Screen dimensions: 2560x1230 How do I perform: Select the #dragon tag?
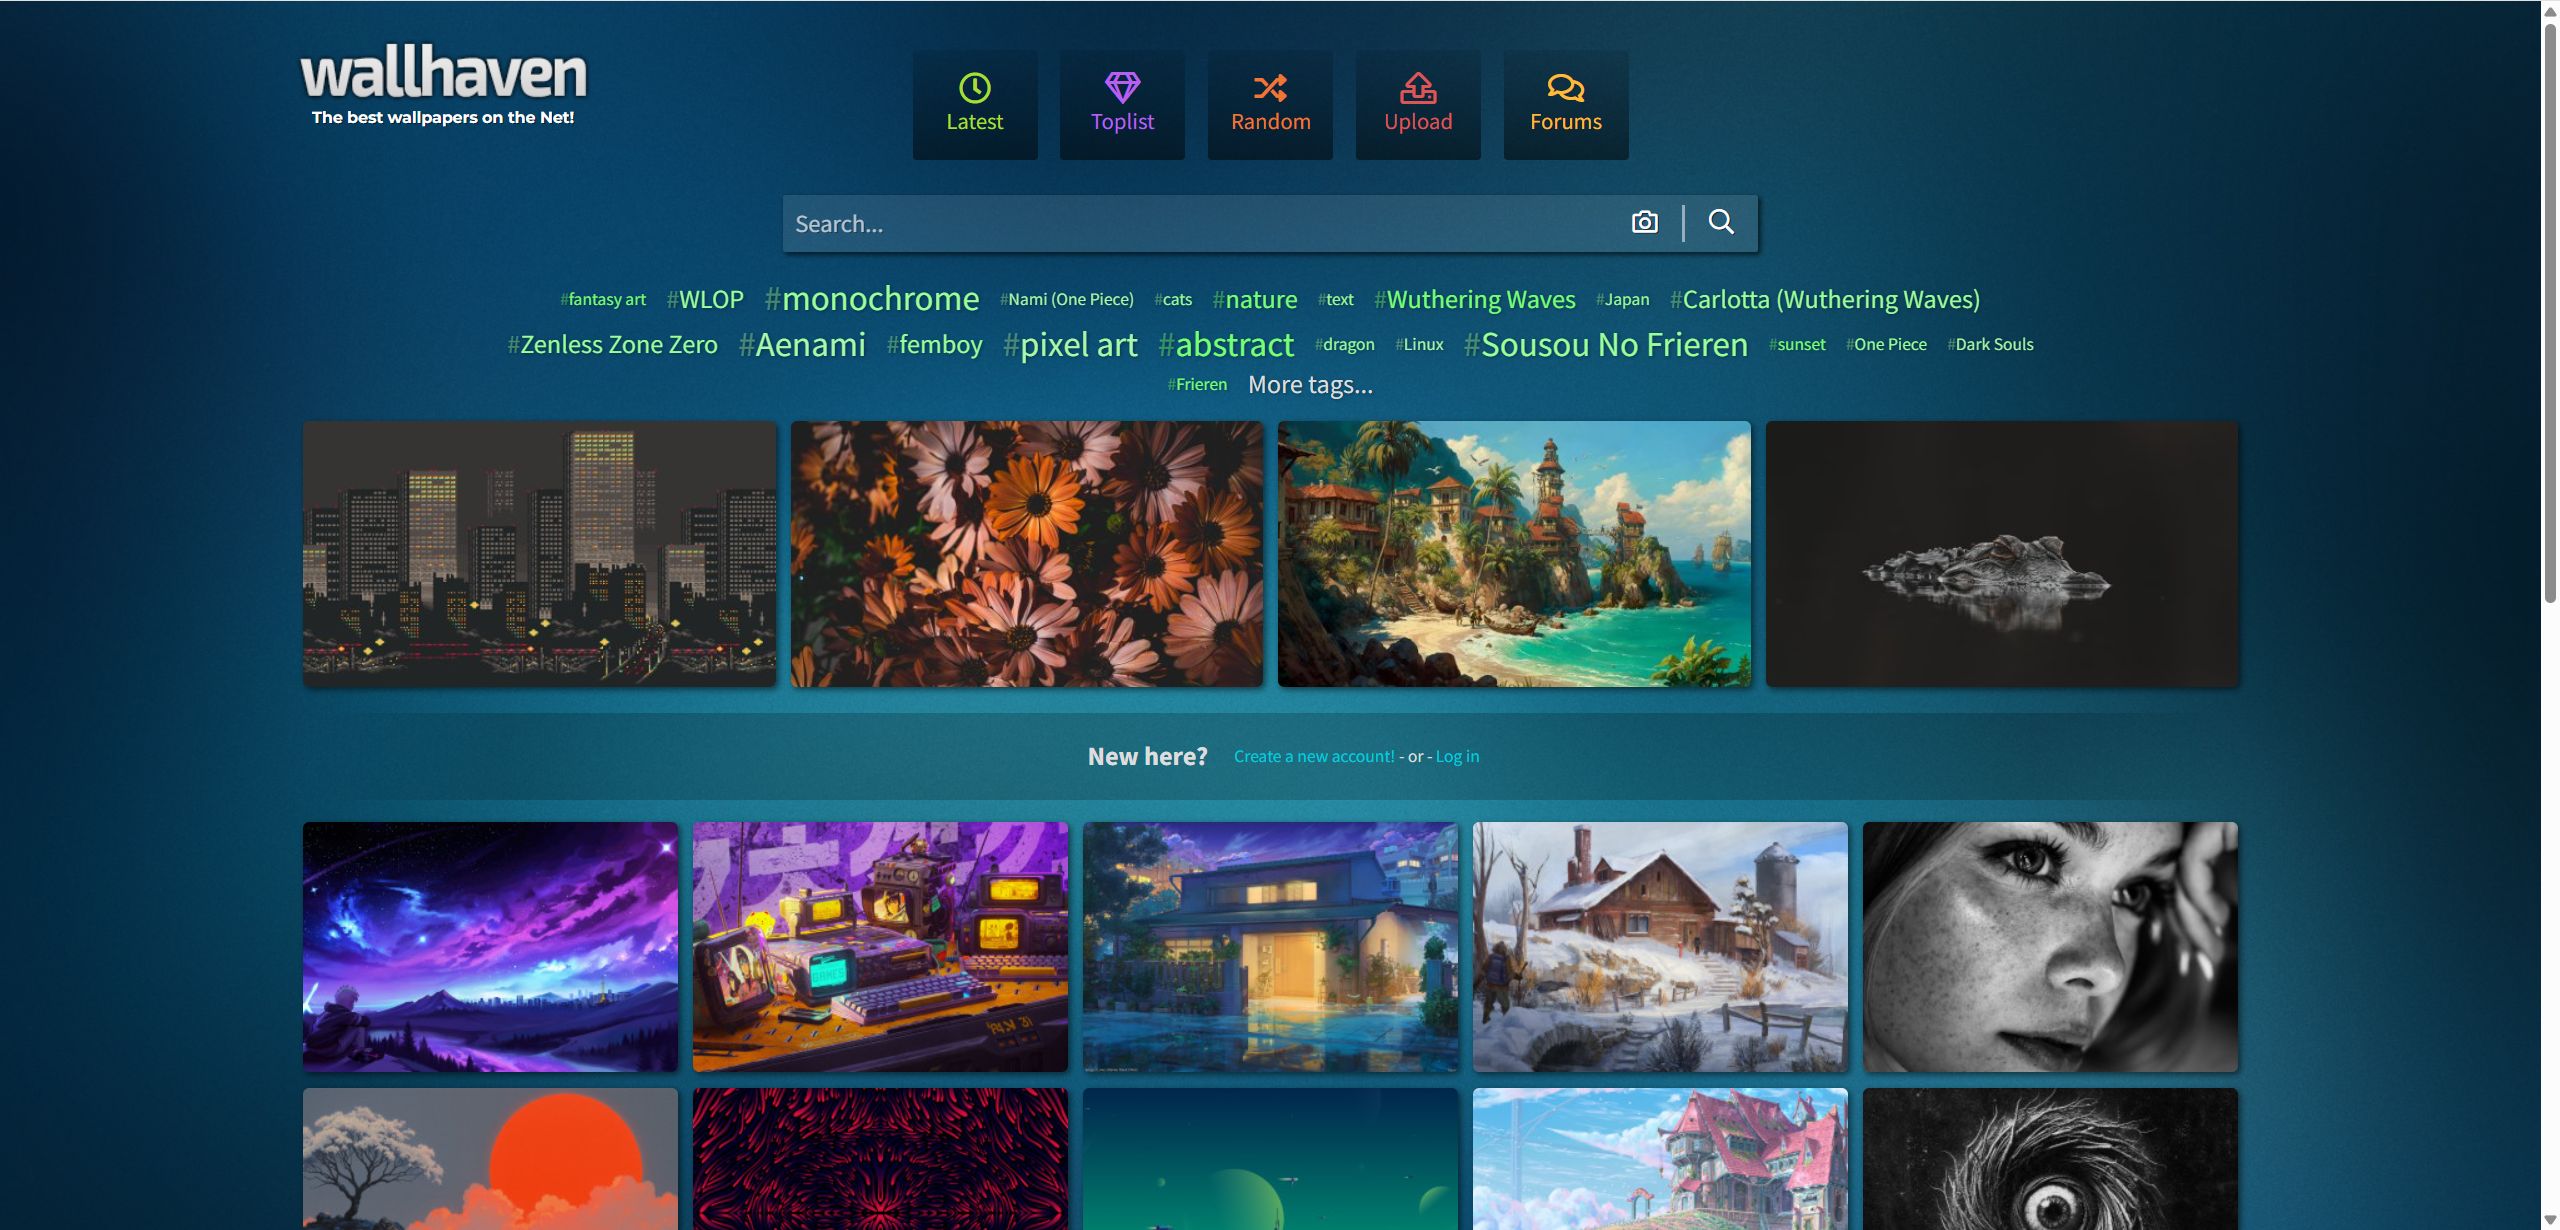(x=1345, y=344)
